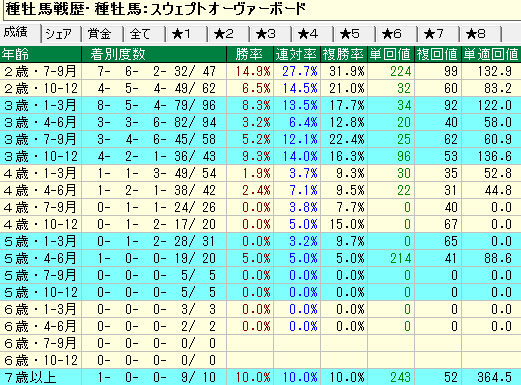Select the ★2 tab
Image resolution: width=521 pixels, height=385 pixels.
coord(228,34)
